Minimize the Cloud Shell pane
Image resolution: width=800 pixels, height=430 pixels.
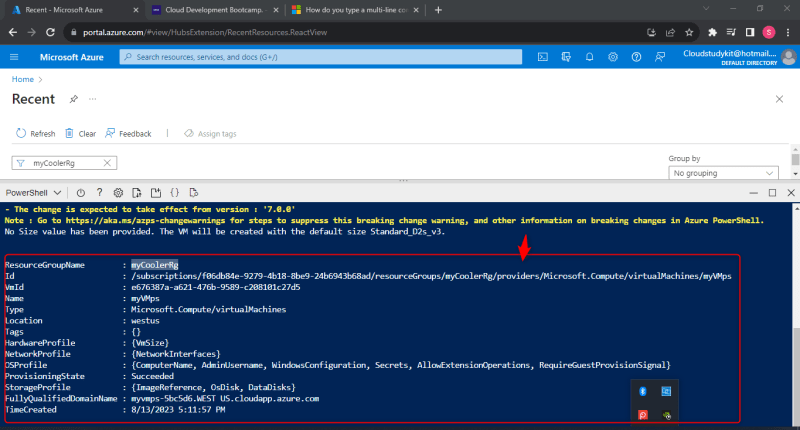tap(754, 193)
